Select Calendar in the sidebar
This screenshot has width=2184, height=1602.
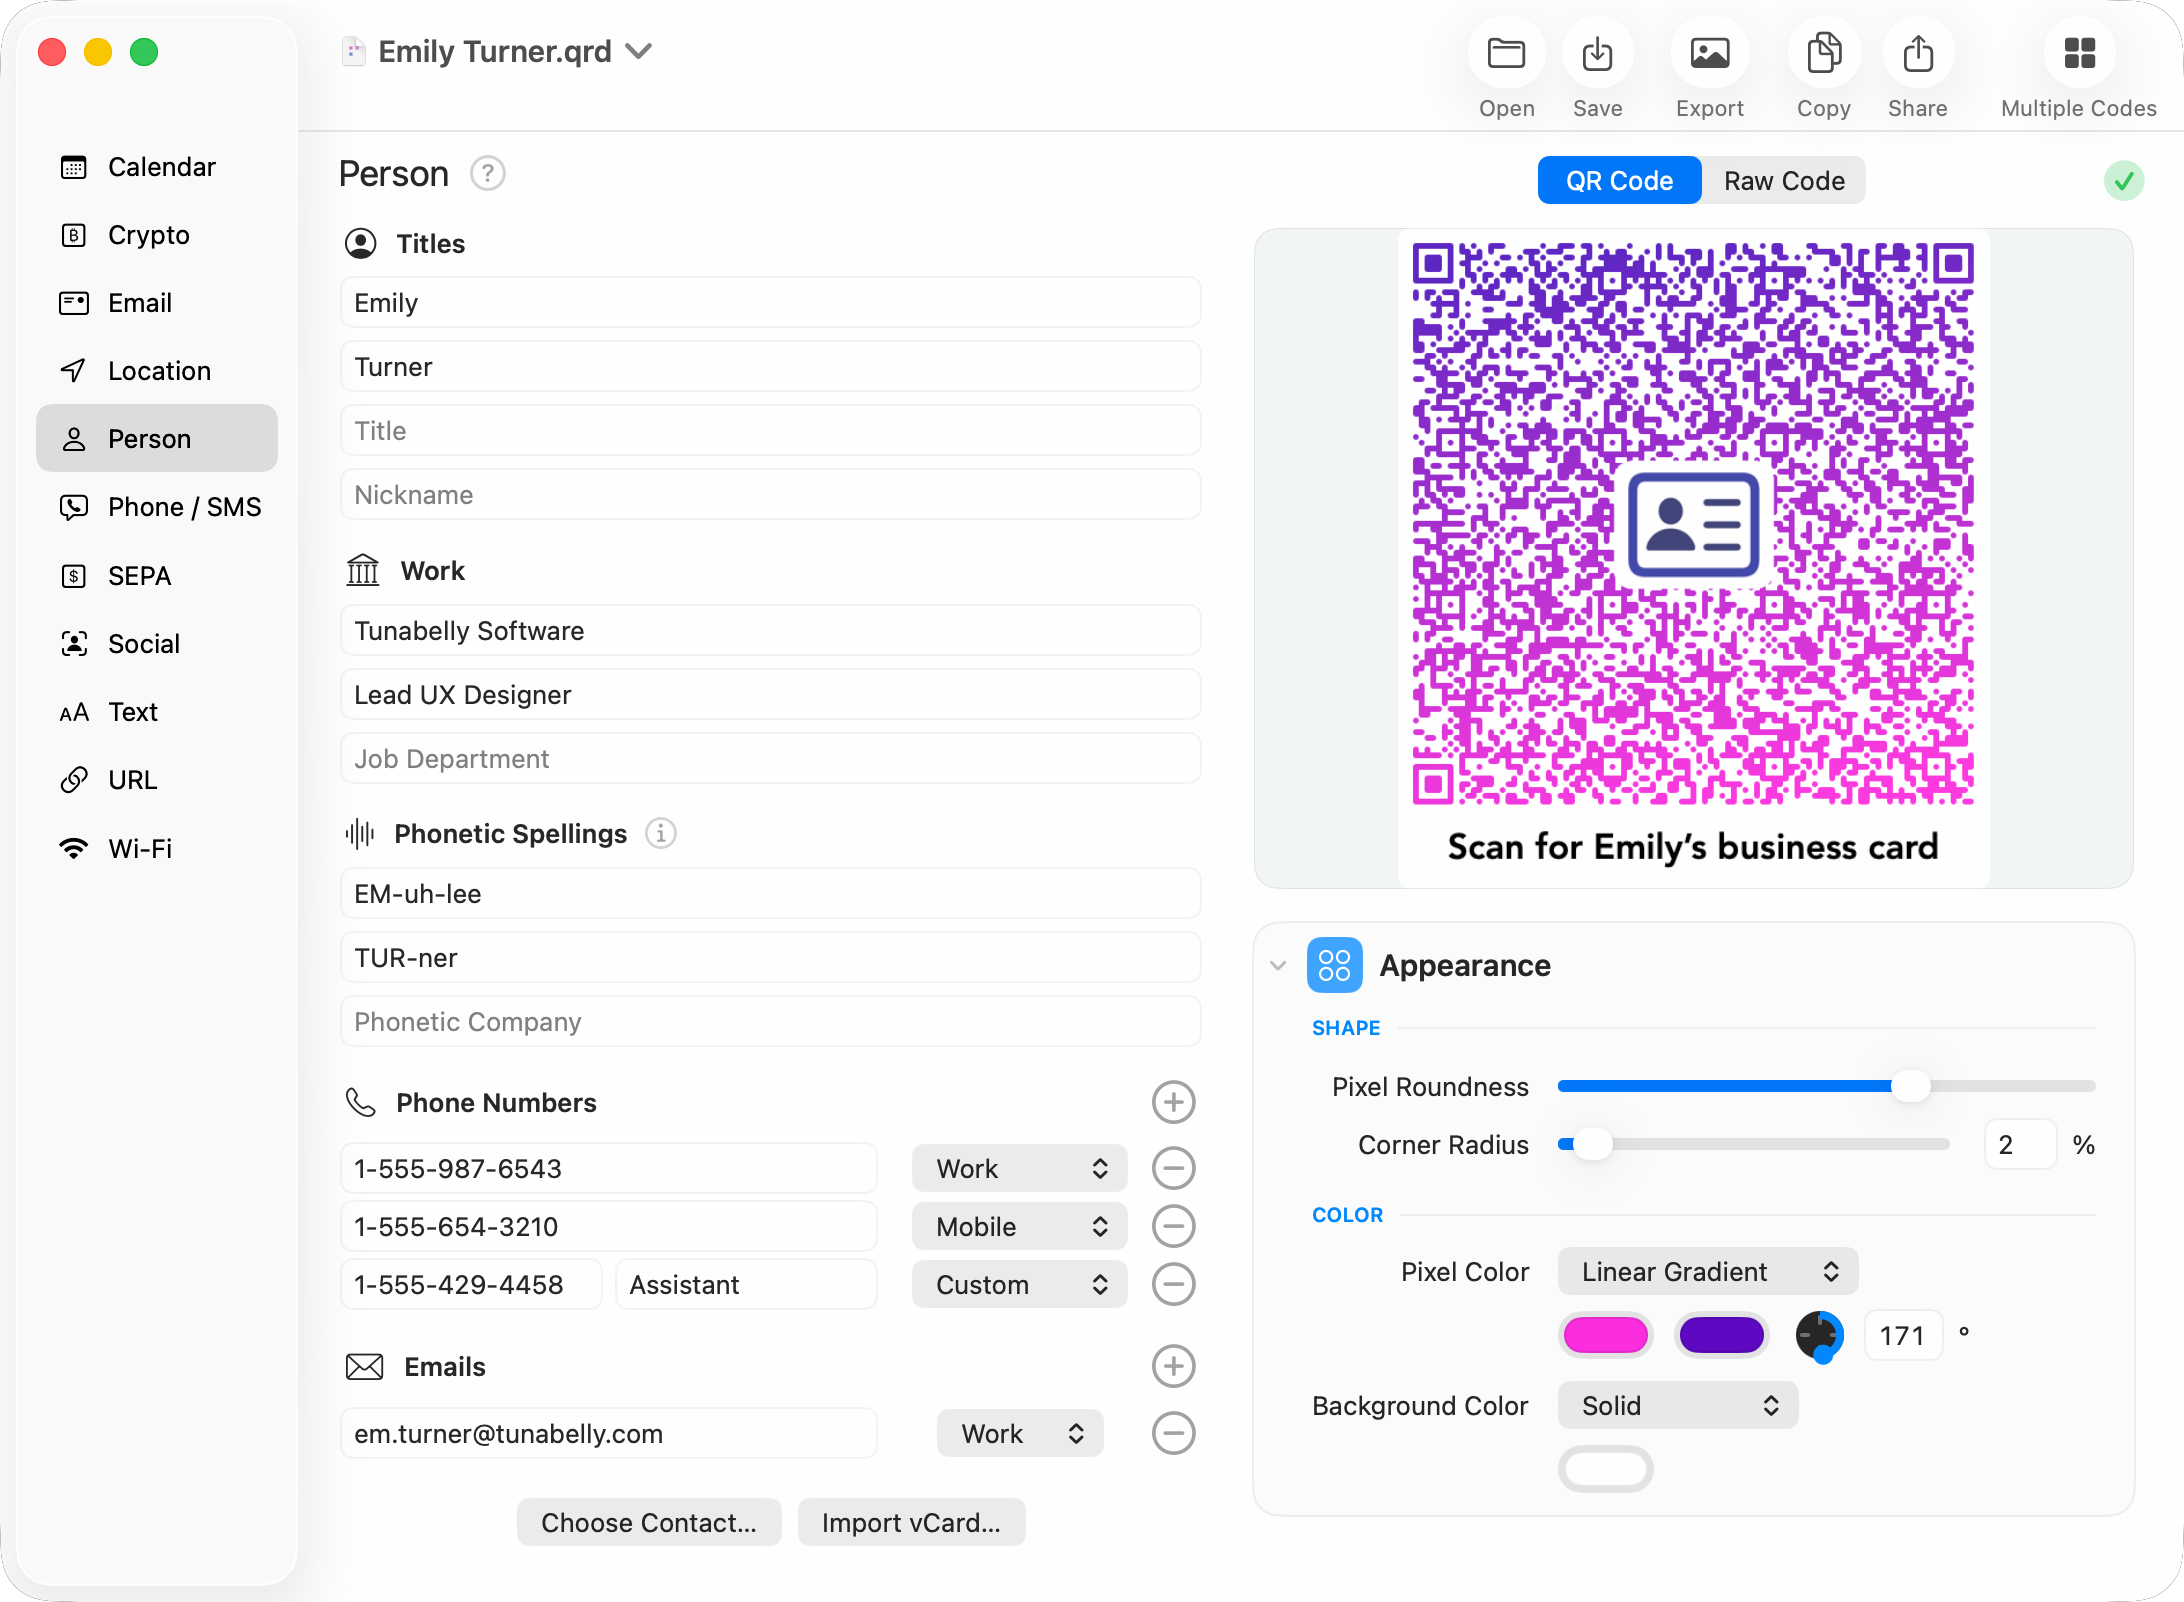coord(157,167)
